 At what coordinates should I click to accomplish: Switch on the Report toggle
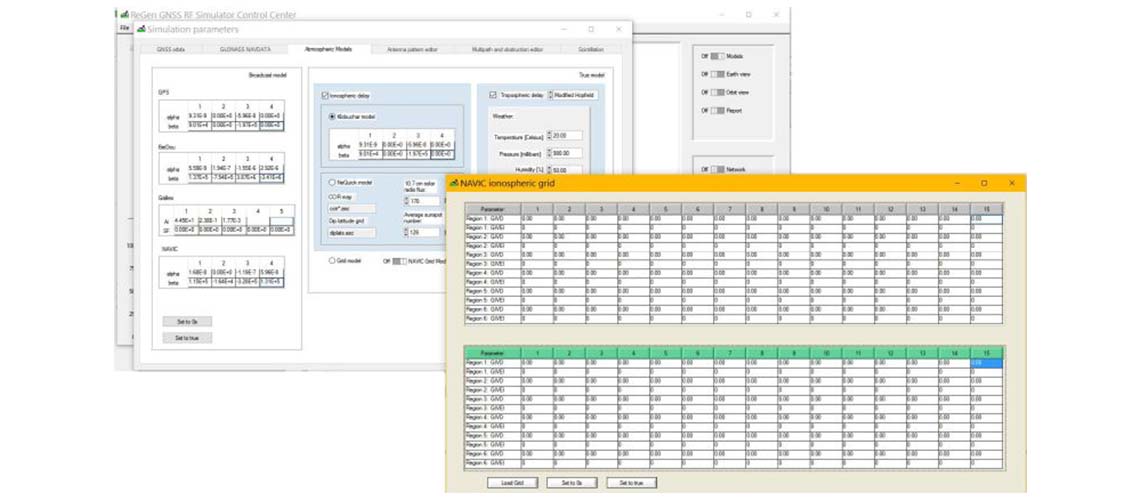click(717, 110)
